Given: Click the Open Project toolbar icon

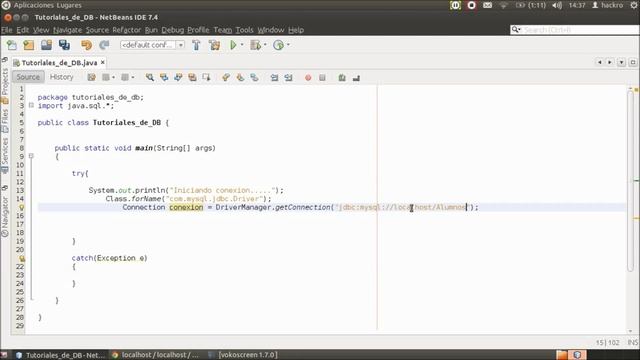Looking at the screenshot, I should click(x=47, y=45).
